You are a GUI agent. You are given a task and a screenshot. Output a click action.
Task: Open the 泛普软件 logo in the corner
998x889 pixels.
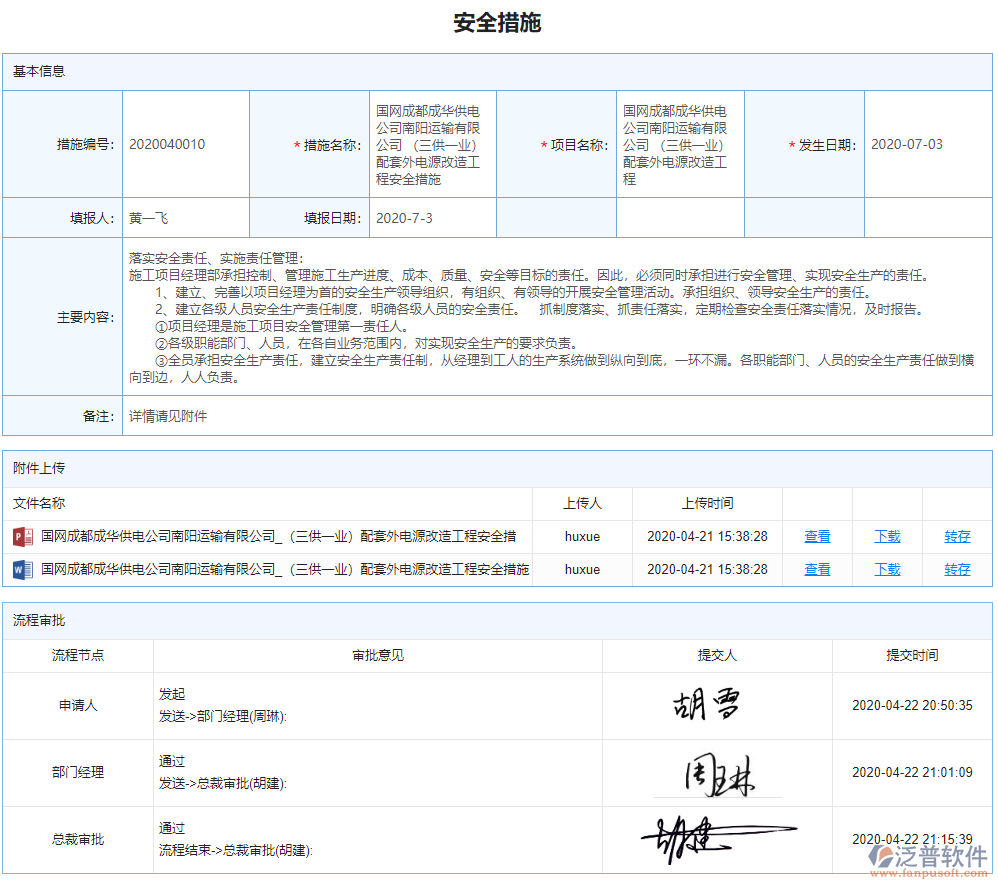click(930, 858)
